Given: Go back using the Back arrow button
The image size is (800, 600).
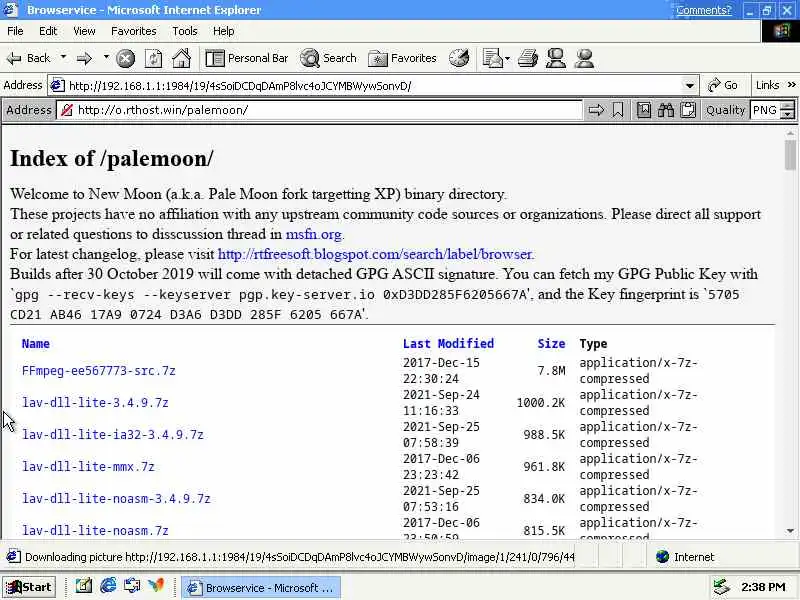Looking at the screenshot, I should (x=29, y=58).
